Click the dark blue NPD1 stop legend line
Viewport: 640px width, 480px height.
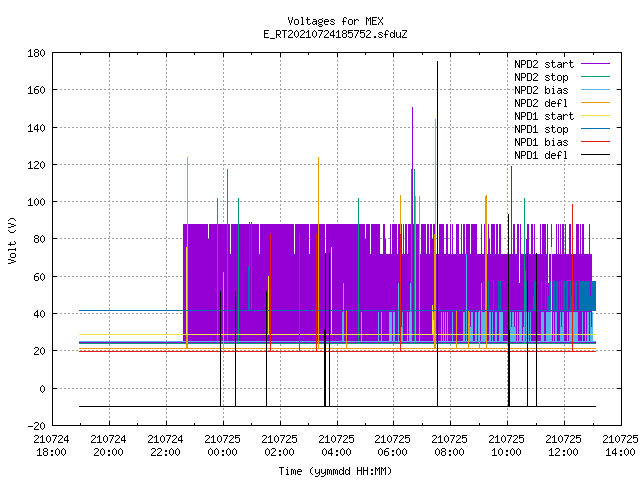[595, 129]
